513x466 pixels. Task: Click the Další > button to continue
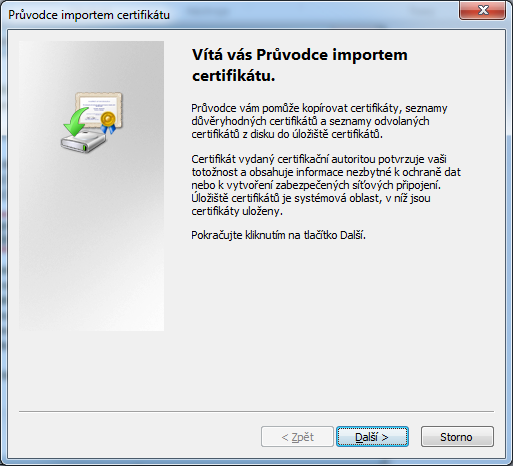372,436
